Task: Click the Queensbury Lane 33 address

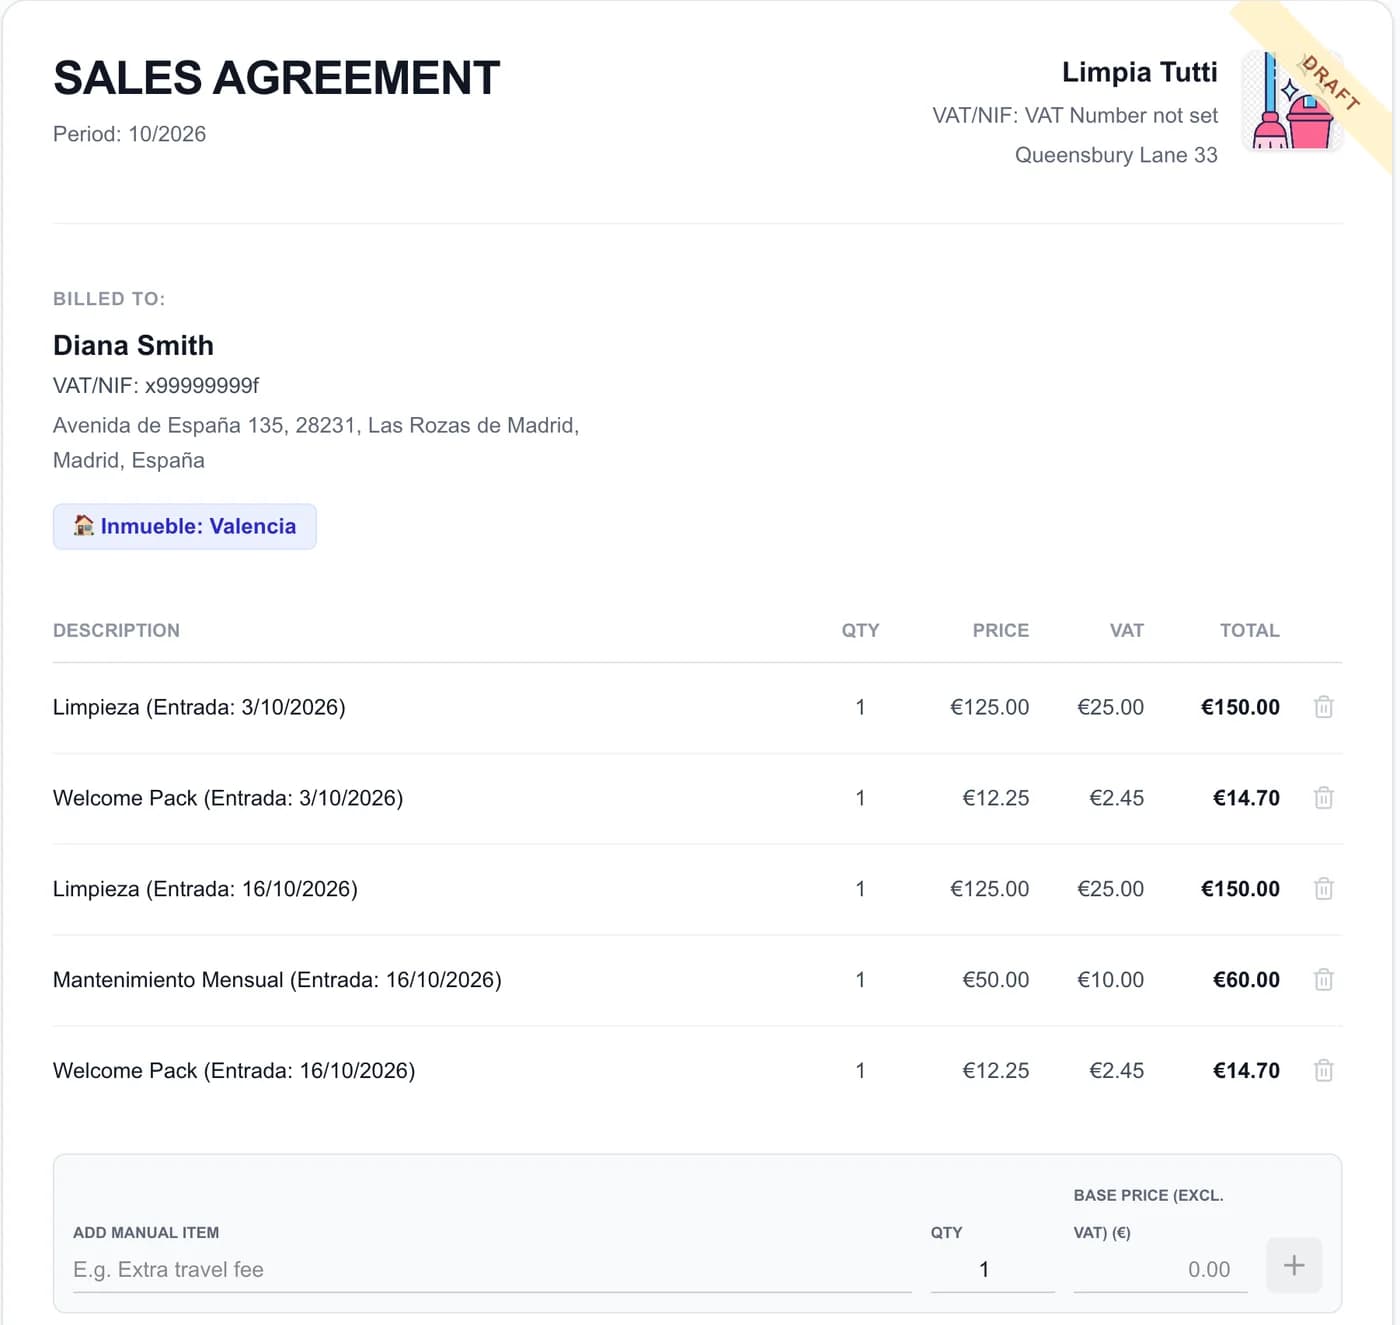Action: click(x=1116, y=155)
